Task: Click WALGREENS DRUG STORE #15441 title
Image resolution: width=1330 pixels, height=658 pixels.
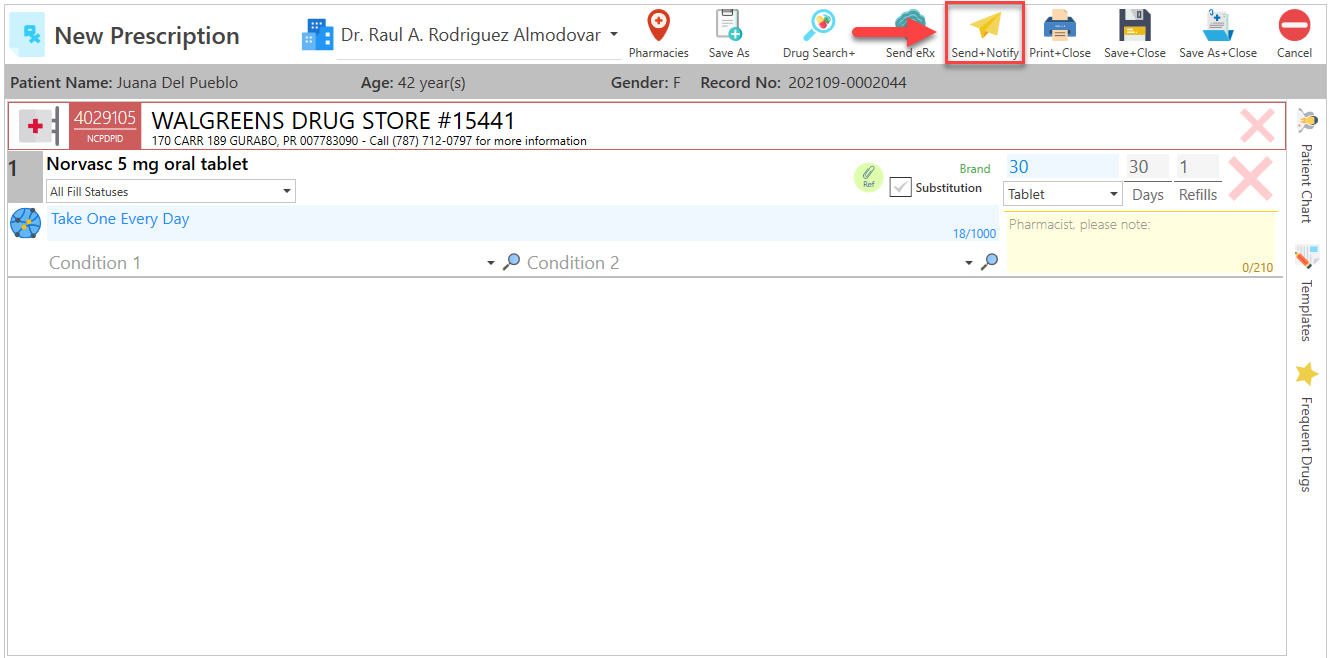Action: tap(333, 121)
